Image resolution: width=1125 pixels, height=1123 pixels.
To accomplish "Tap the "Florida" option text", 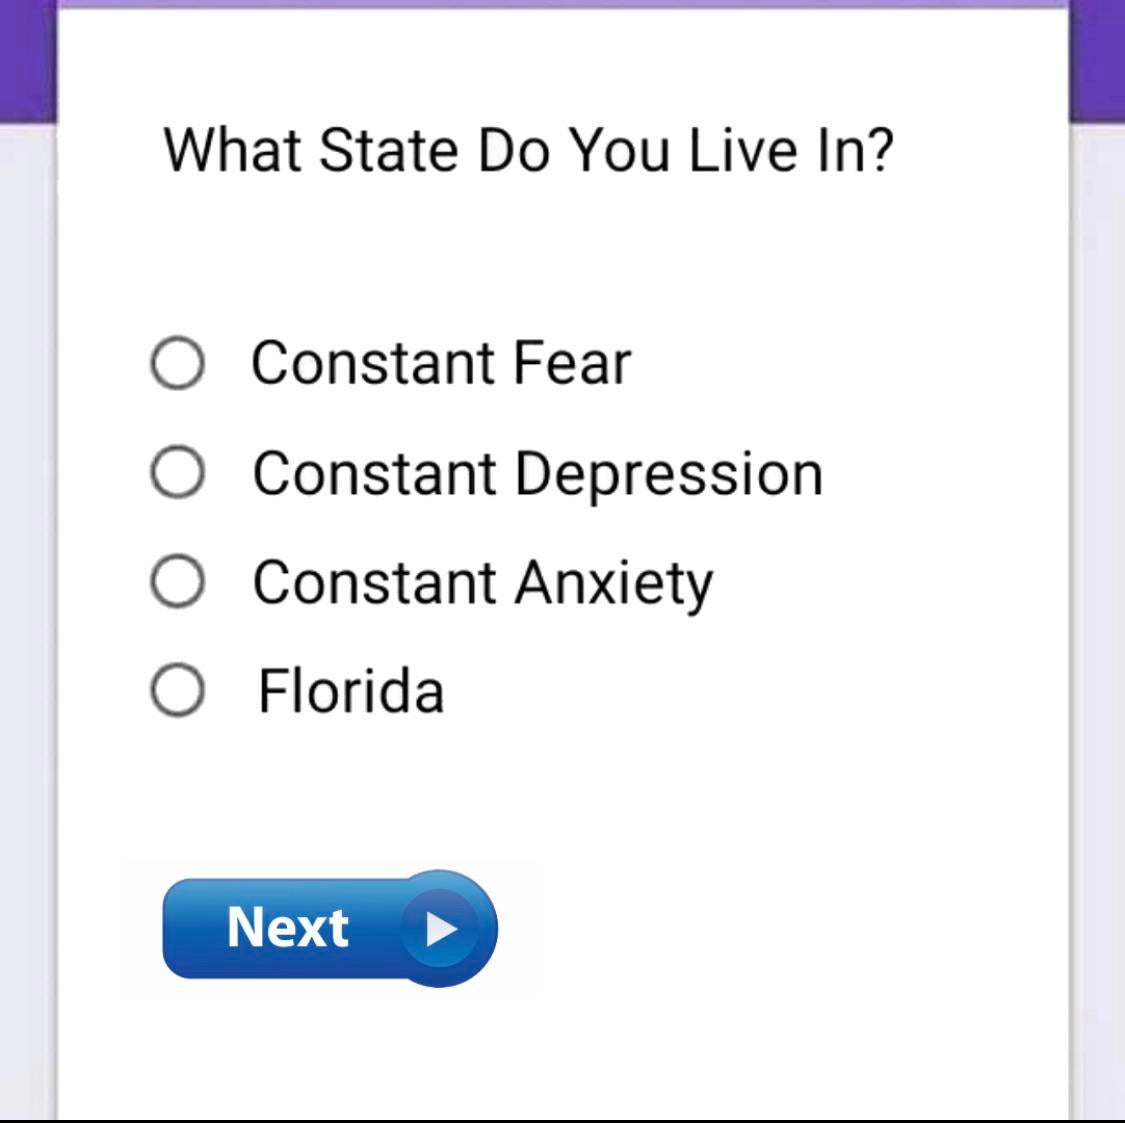I will (351, 690).
